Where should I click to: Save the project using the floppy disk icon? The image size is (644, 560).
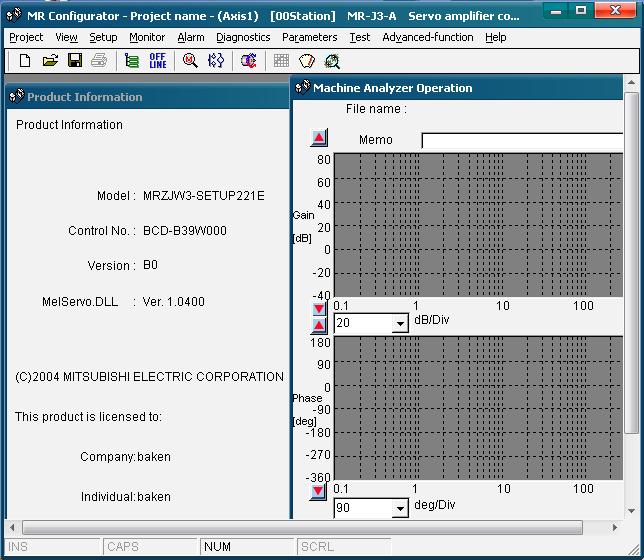pos(75,61)
